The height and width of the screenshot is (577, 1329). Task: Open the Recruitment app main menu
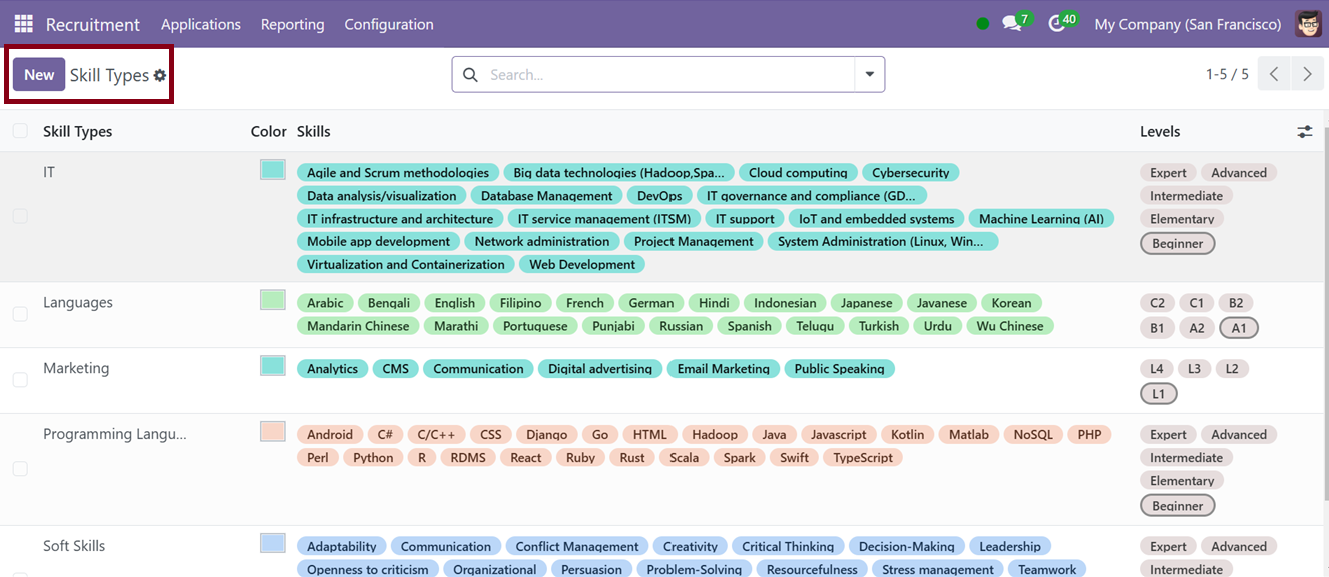tap(93, 24)
